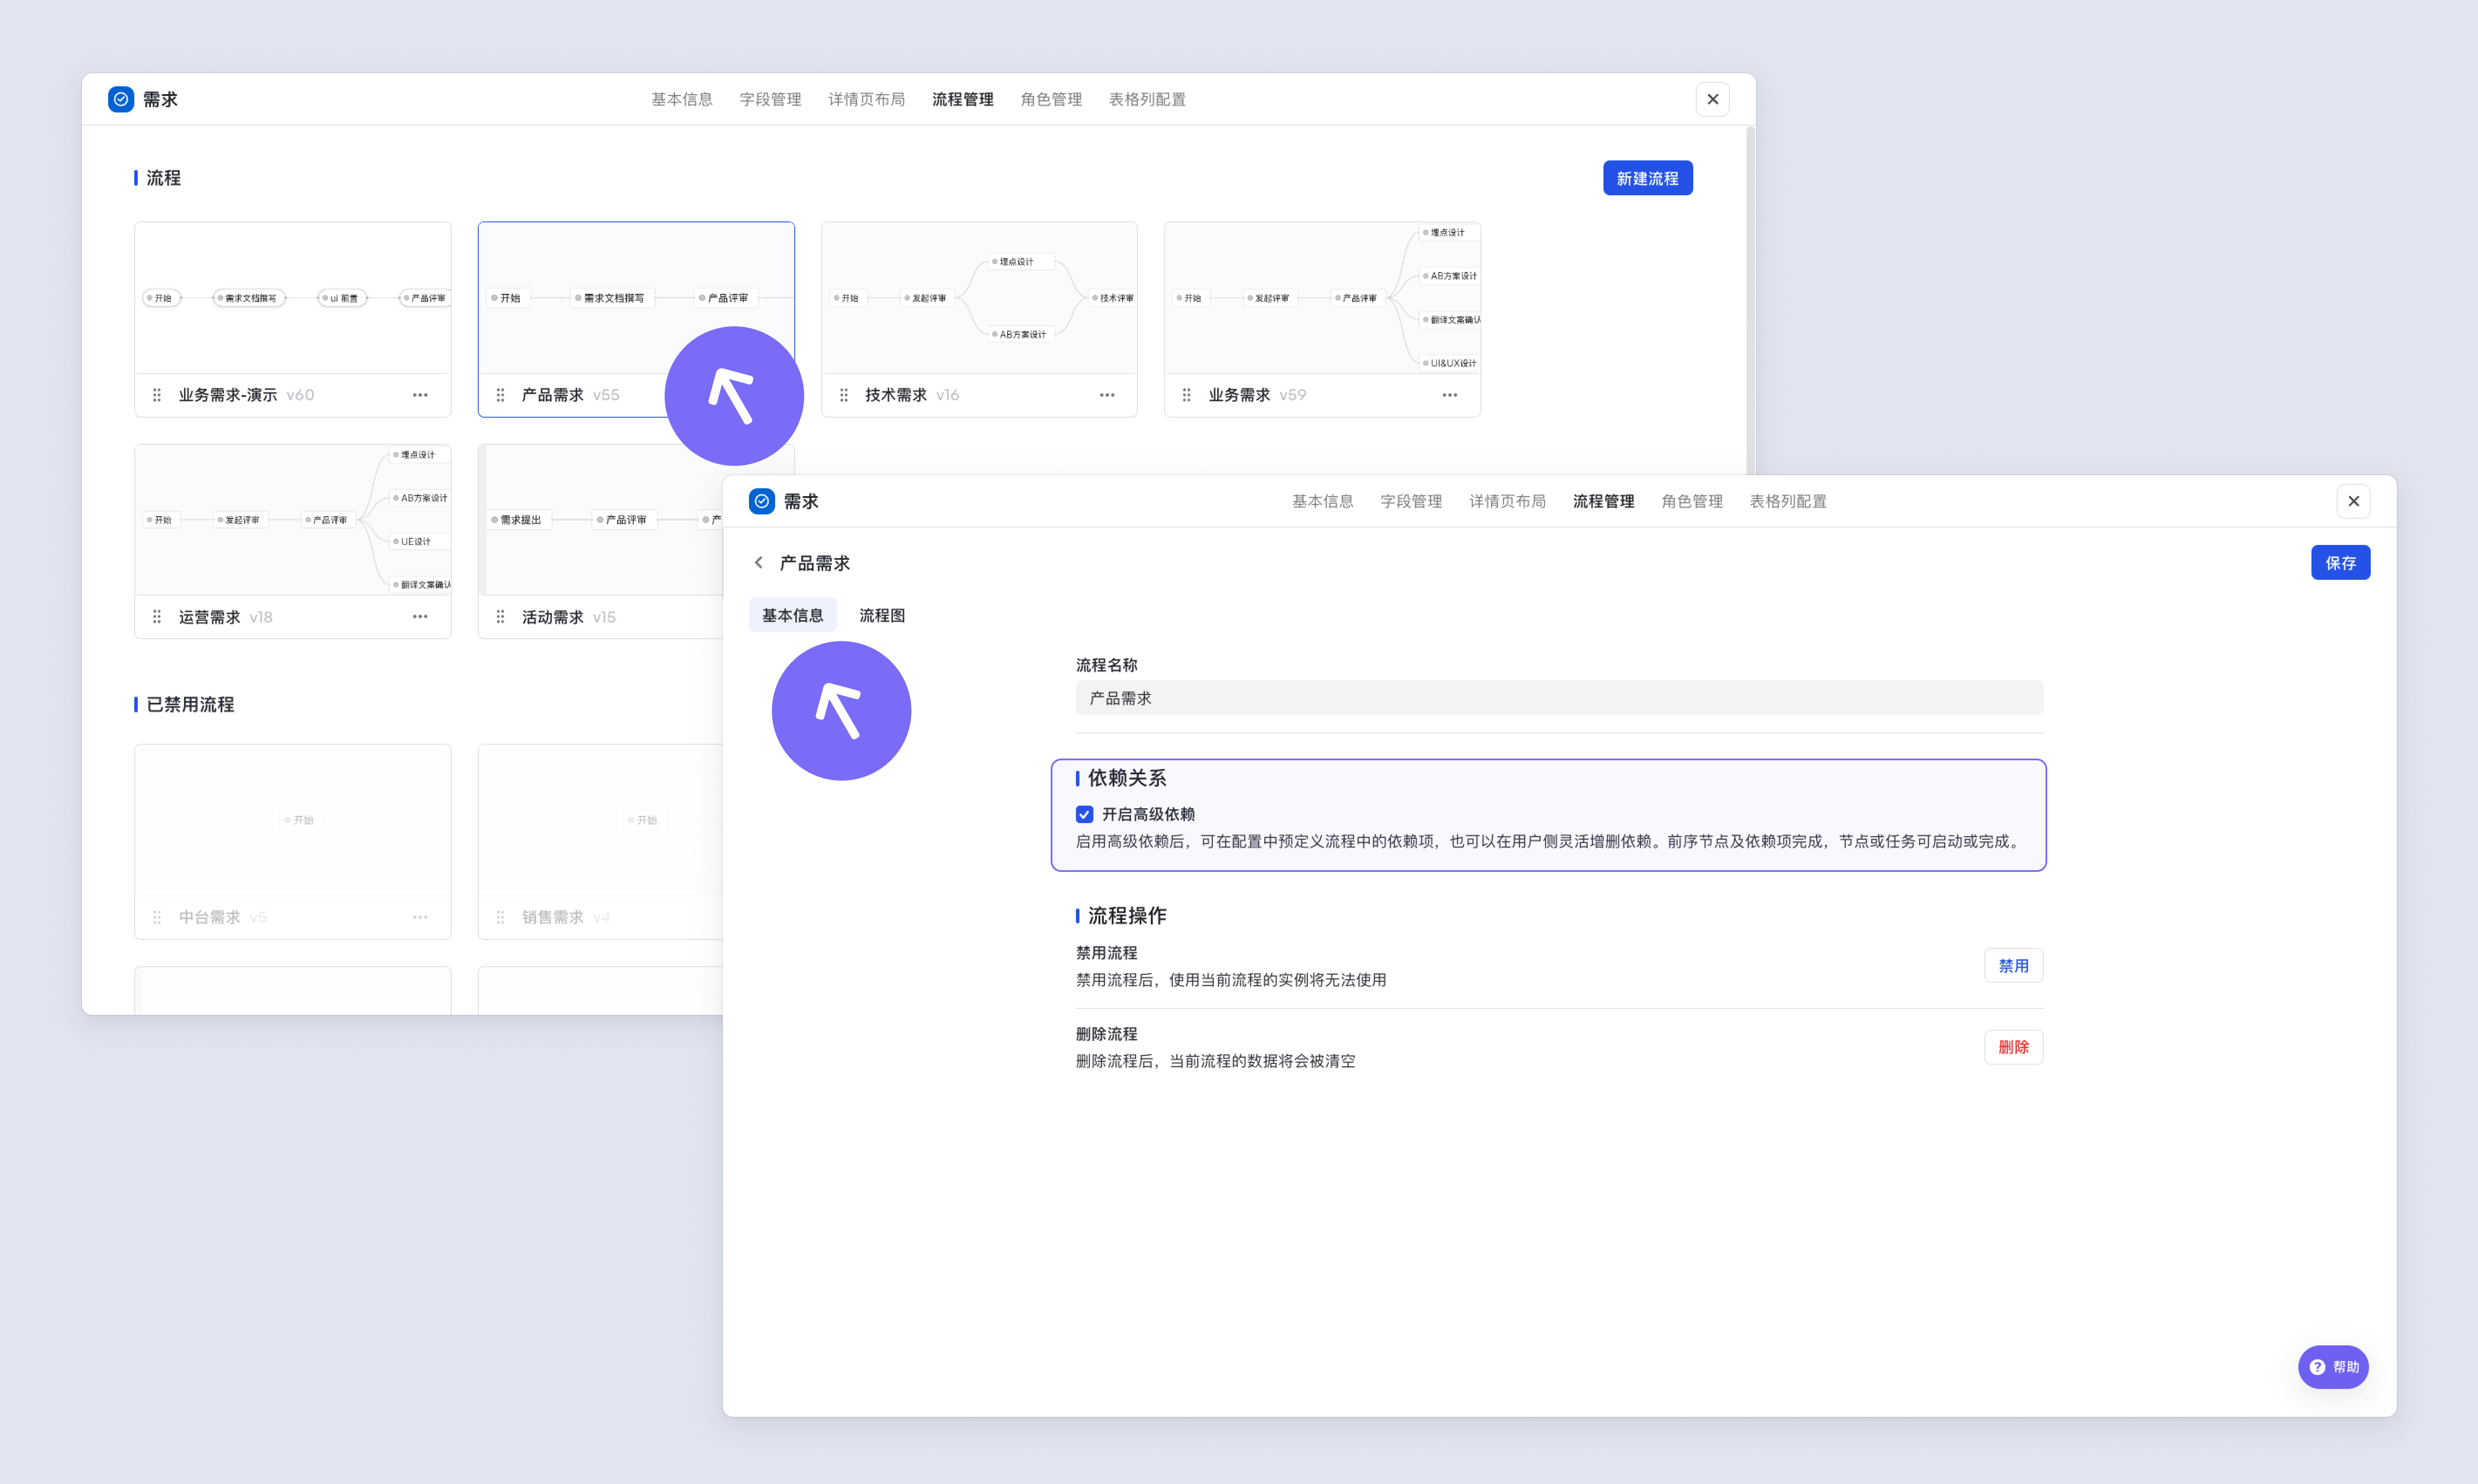Open the more menu on the 技术需求 card
Image resolution: width=2478 pixels, height=1484 pixels.
[1107, 395]
